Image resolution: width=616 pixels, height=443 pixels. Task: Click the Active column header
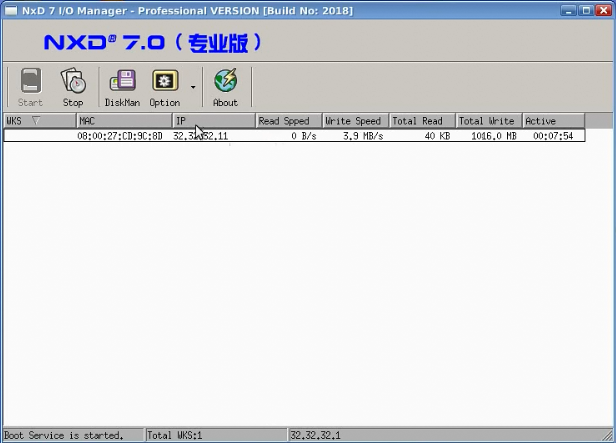(554, 121)
